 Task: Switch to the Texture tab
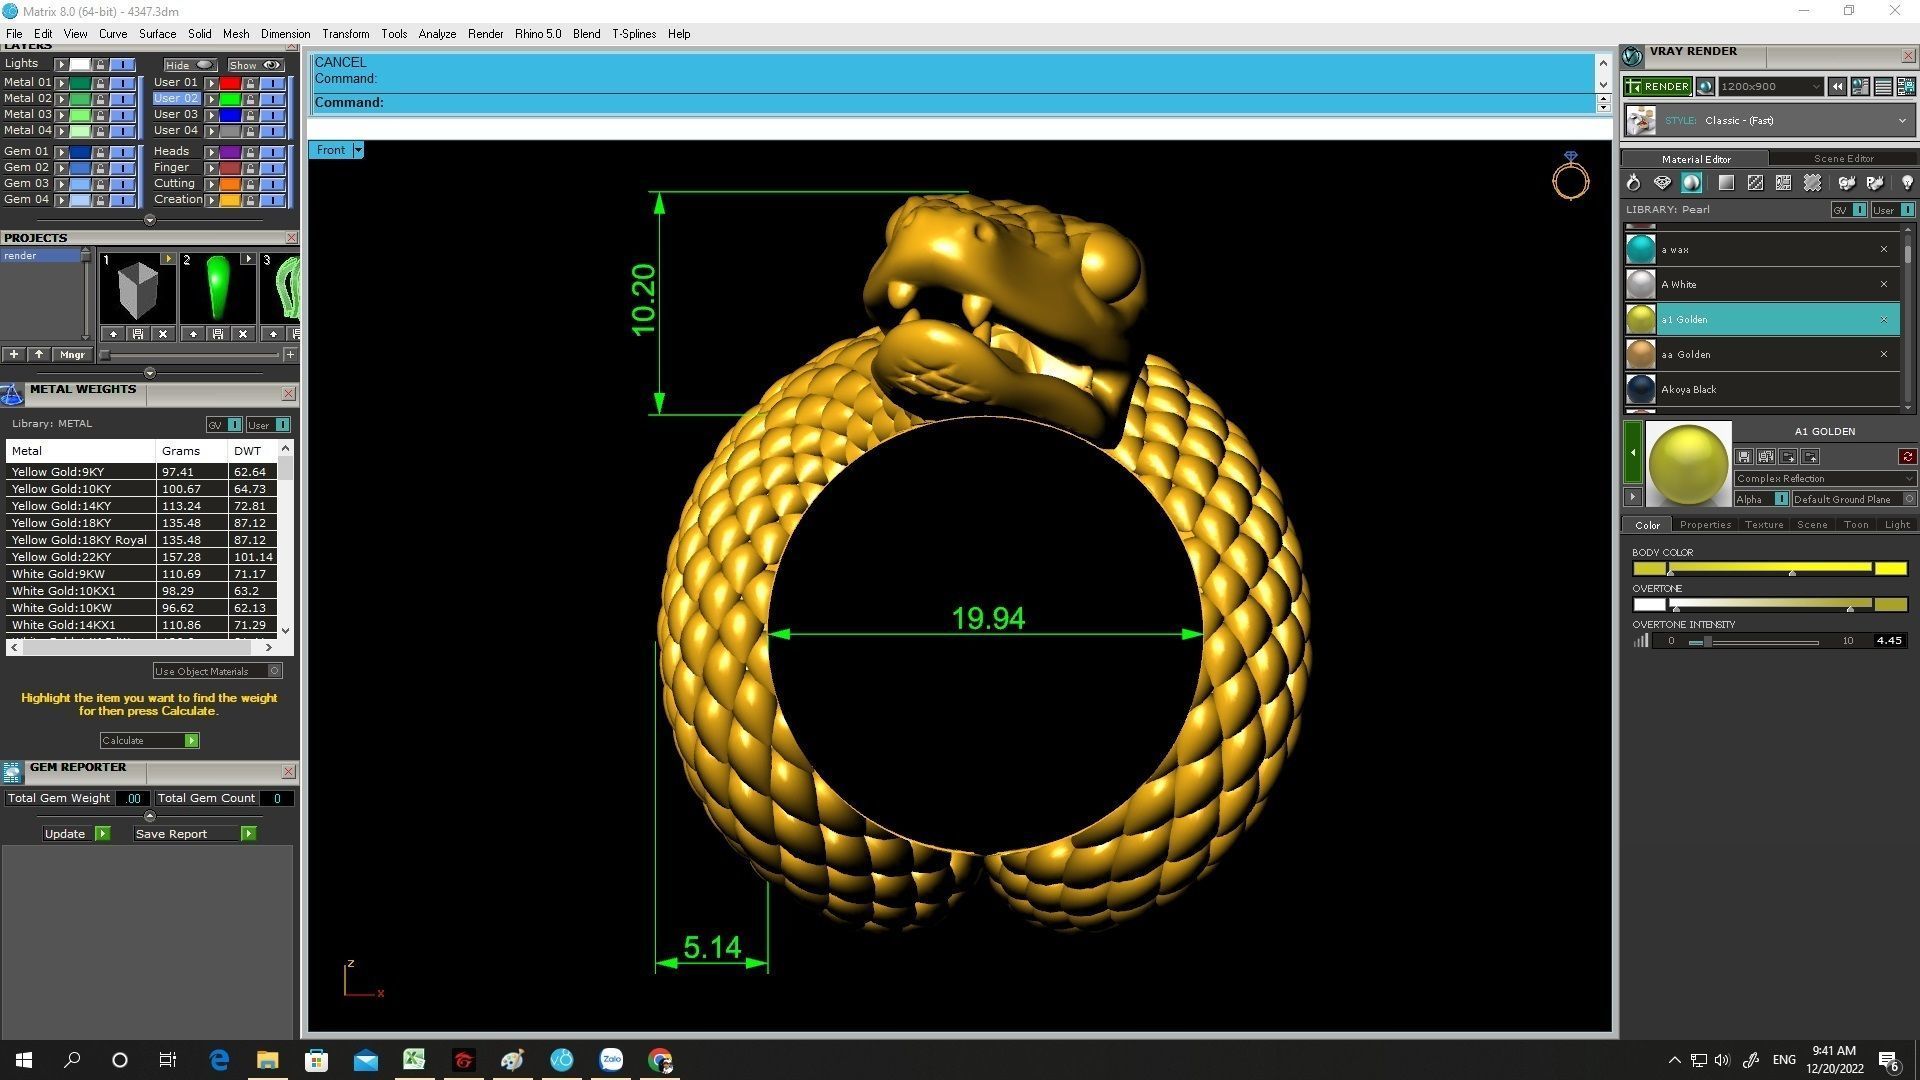click(1764, 525)
